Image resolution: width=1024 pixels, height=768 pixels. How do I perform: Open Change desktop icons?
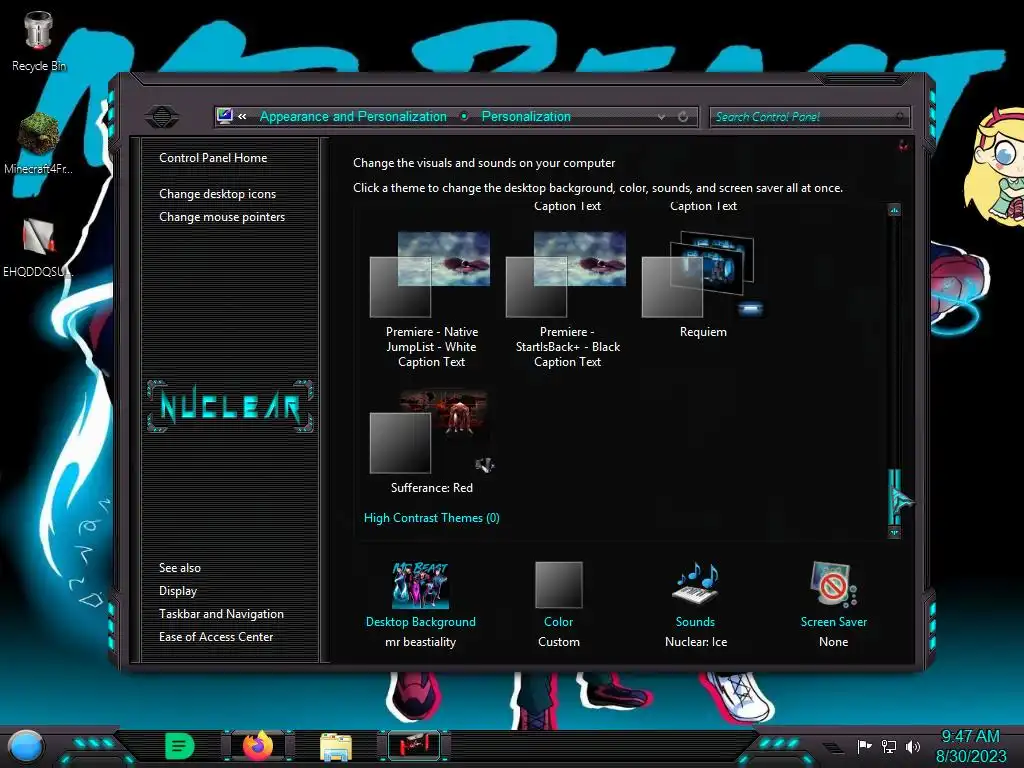(217, 194)
